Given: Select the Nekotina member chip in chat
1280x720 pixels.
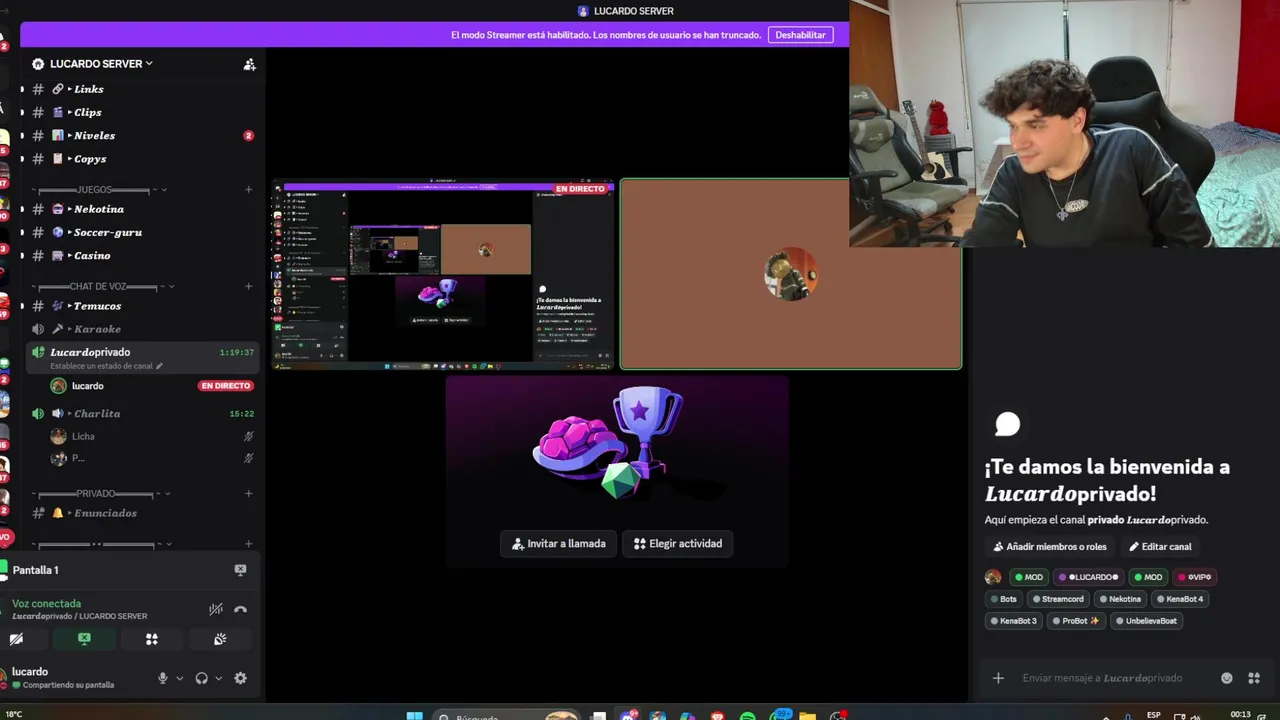Looking at the screenshot, I should point(1119,599).
